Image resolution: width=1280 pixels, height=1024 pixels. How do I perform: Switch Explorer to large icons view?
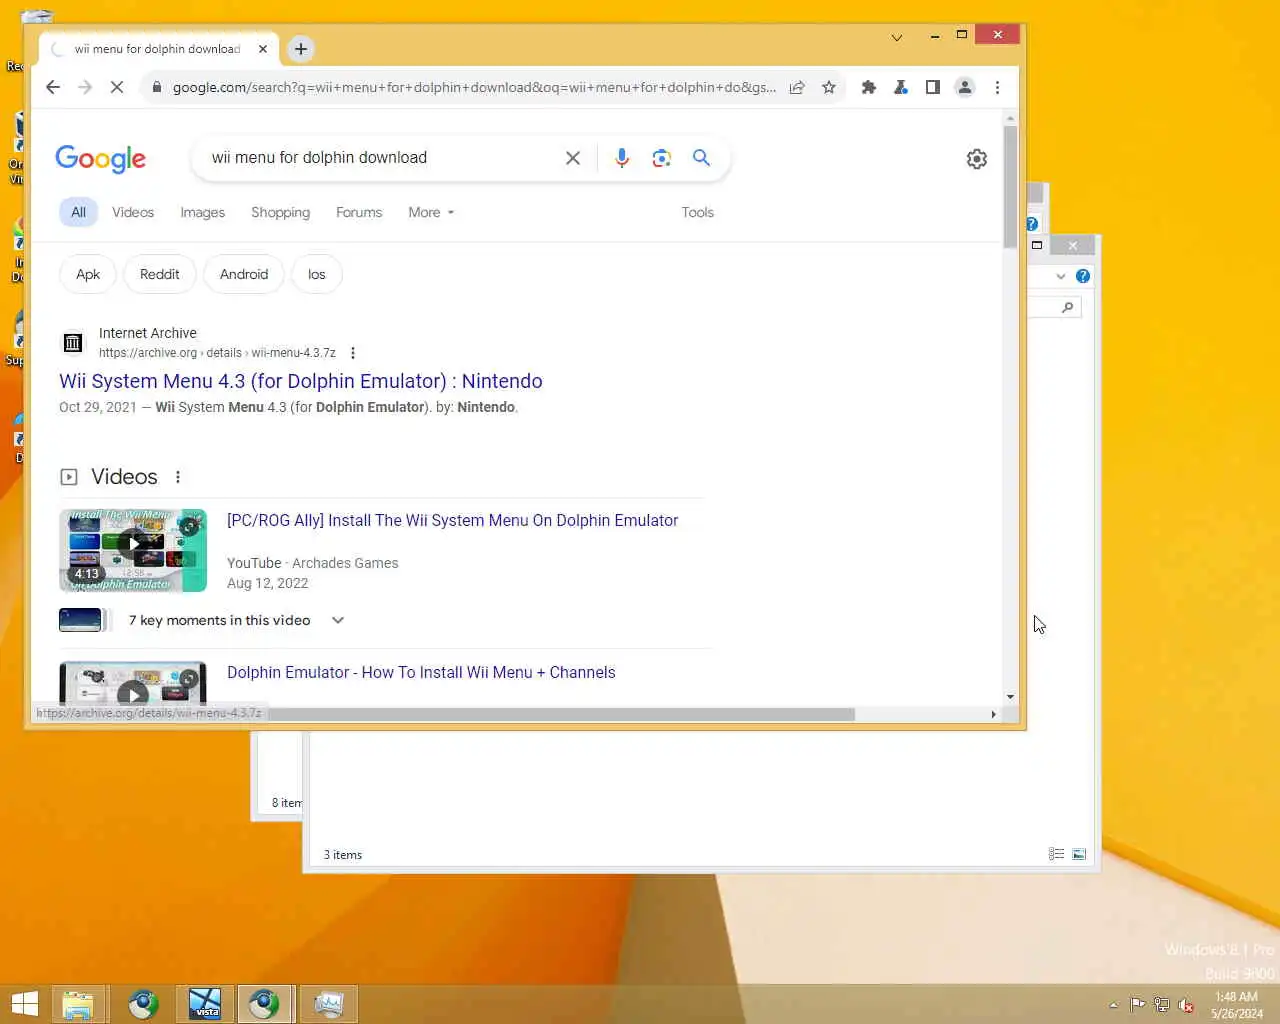pos(1079,854)
